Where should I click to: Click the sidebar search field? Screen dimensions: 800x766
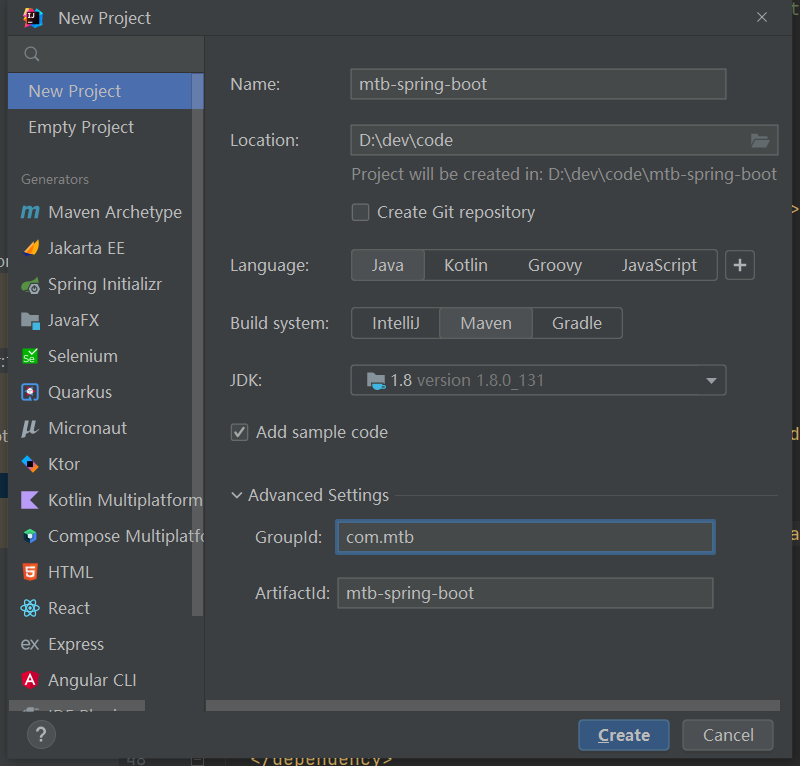(106, 54)
